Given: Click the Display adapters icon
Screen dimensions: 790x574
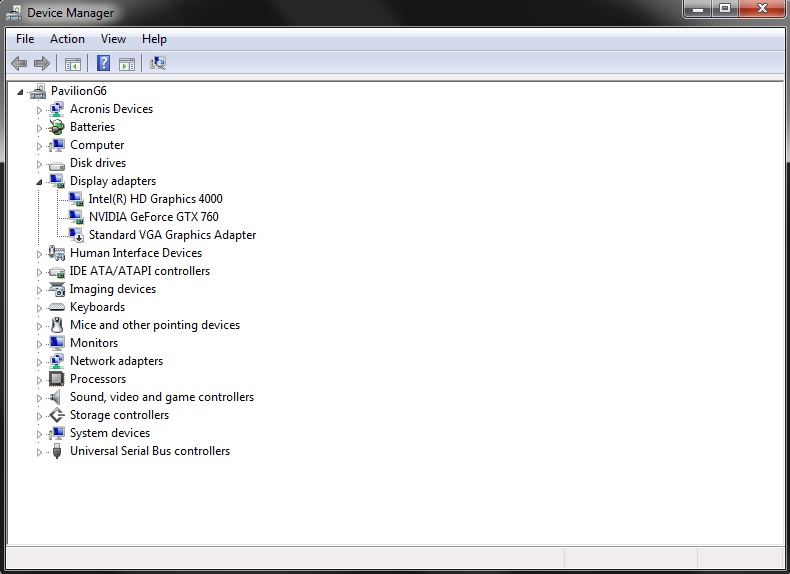Looking at the screenshot, I should pyautogui.click(x=56, y=181).
